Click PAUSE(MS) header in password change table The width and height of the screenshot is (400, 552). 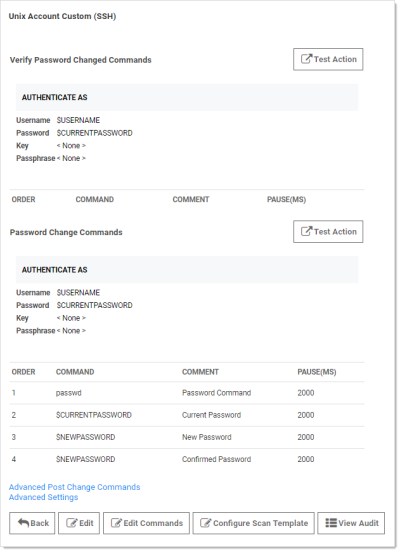(317, 372)
